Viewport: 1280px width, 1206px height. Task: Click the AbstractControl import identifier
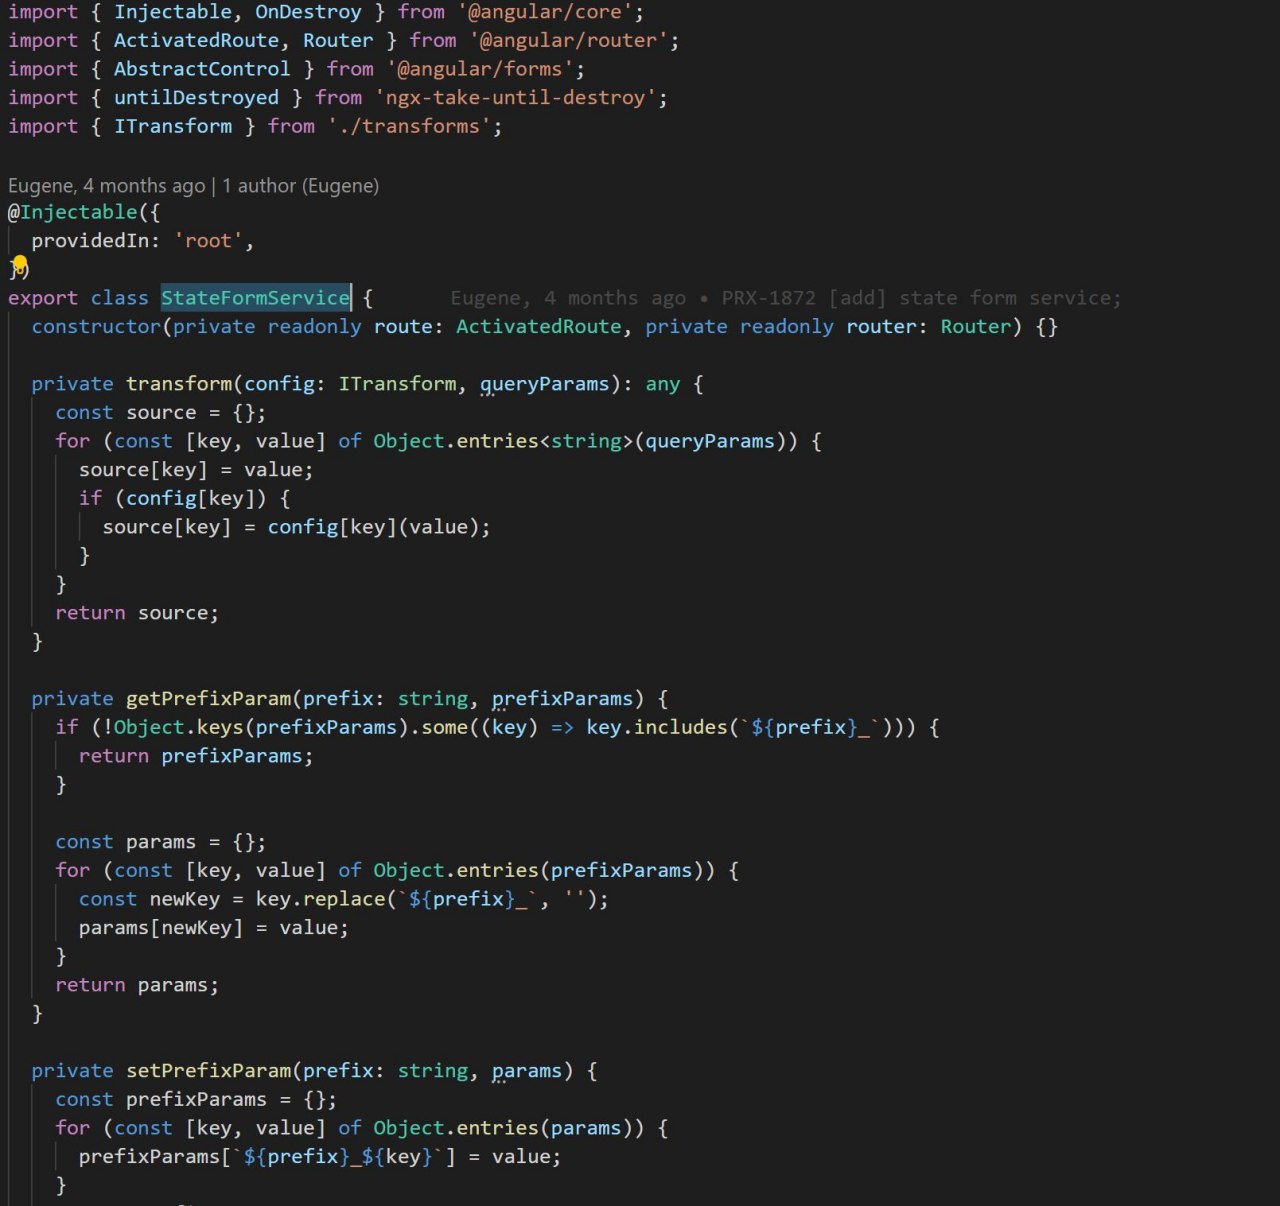[x=202, y=69]
